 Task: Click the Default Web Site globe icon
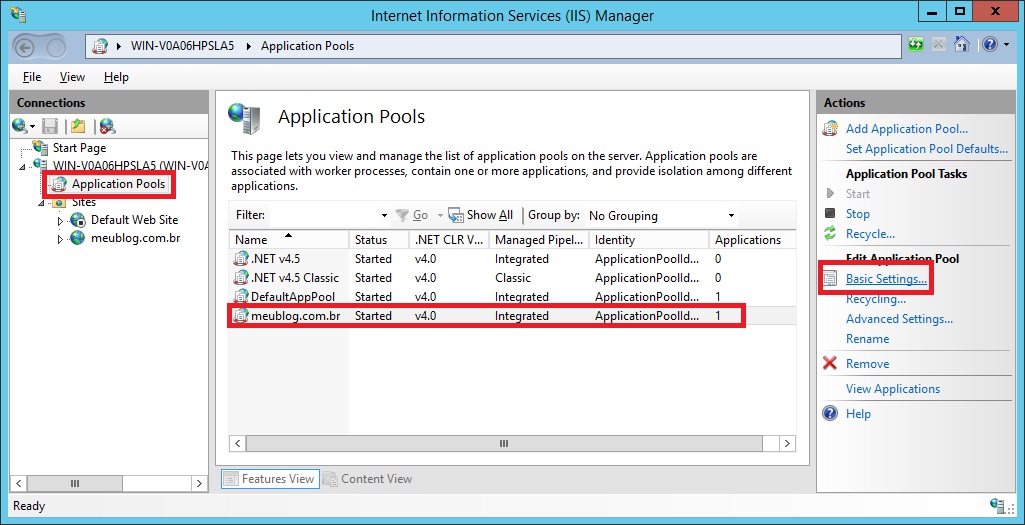click(78, 220)
